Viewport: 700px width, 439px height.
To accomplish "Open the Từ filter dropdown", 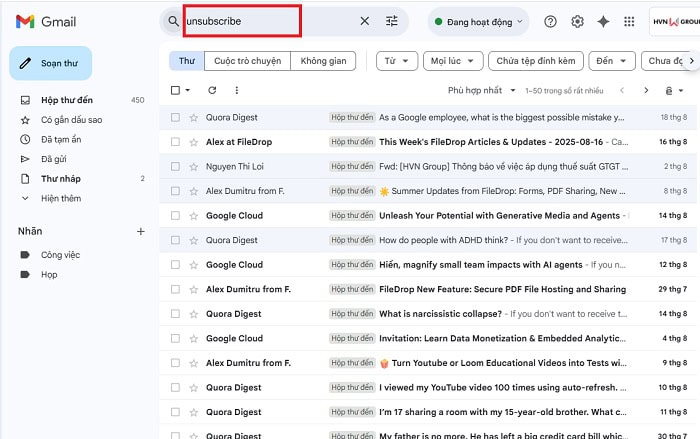I will pos(397,61).
